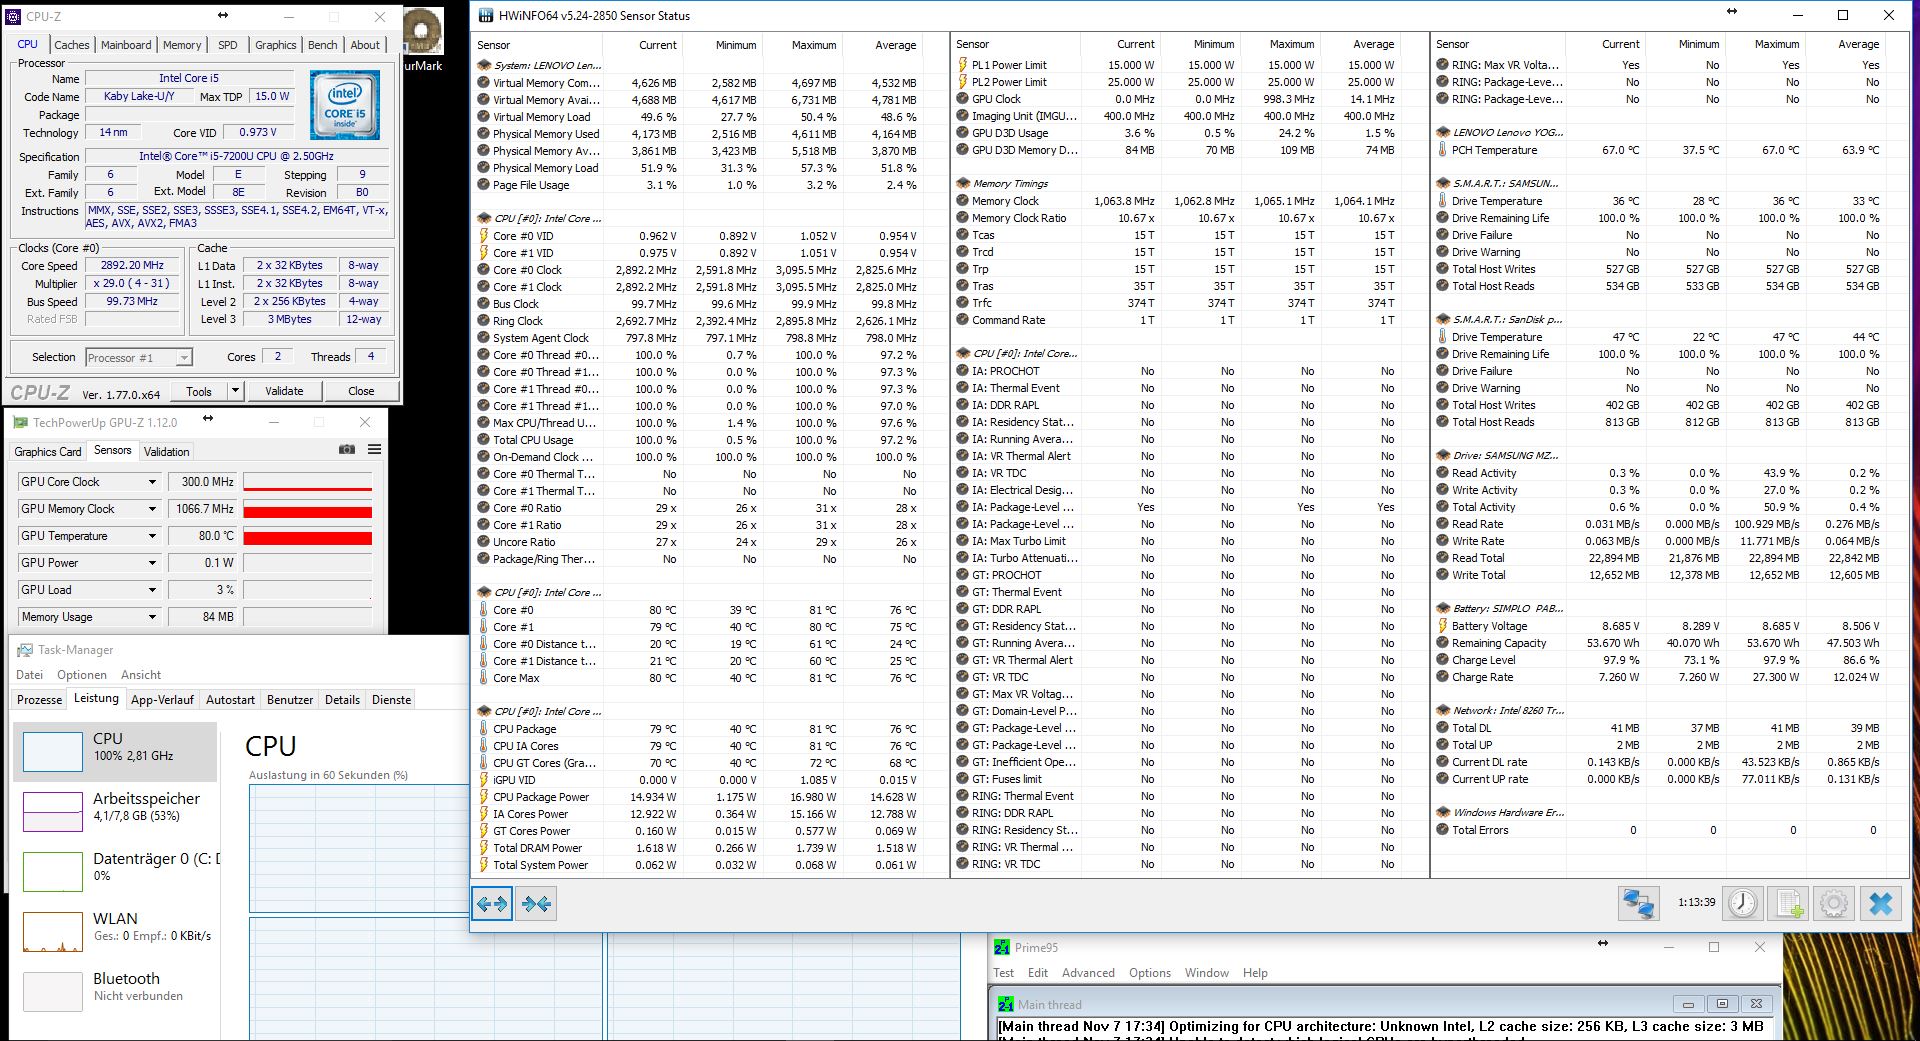Select the CPU Package Power sensor row
This screenshot has height=1041, width=1920.
(x=699, y=797)
